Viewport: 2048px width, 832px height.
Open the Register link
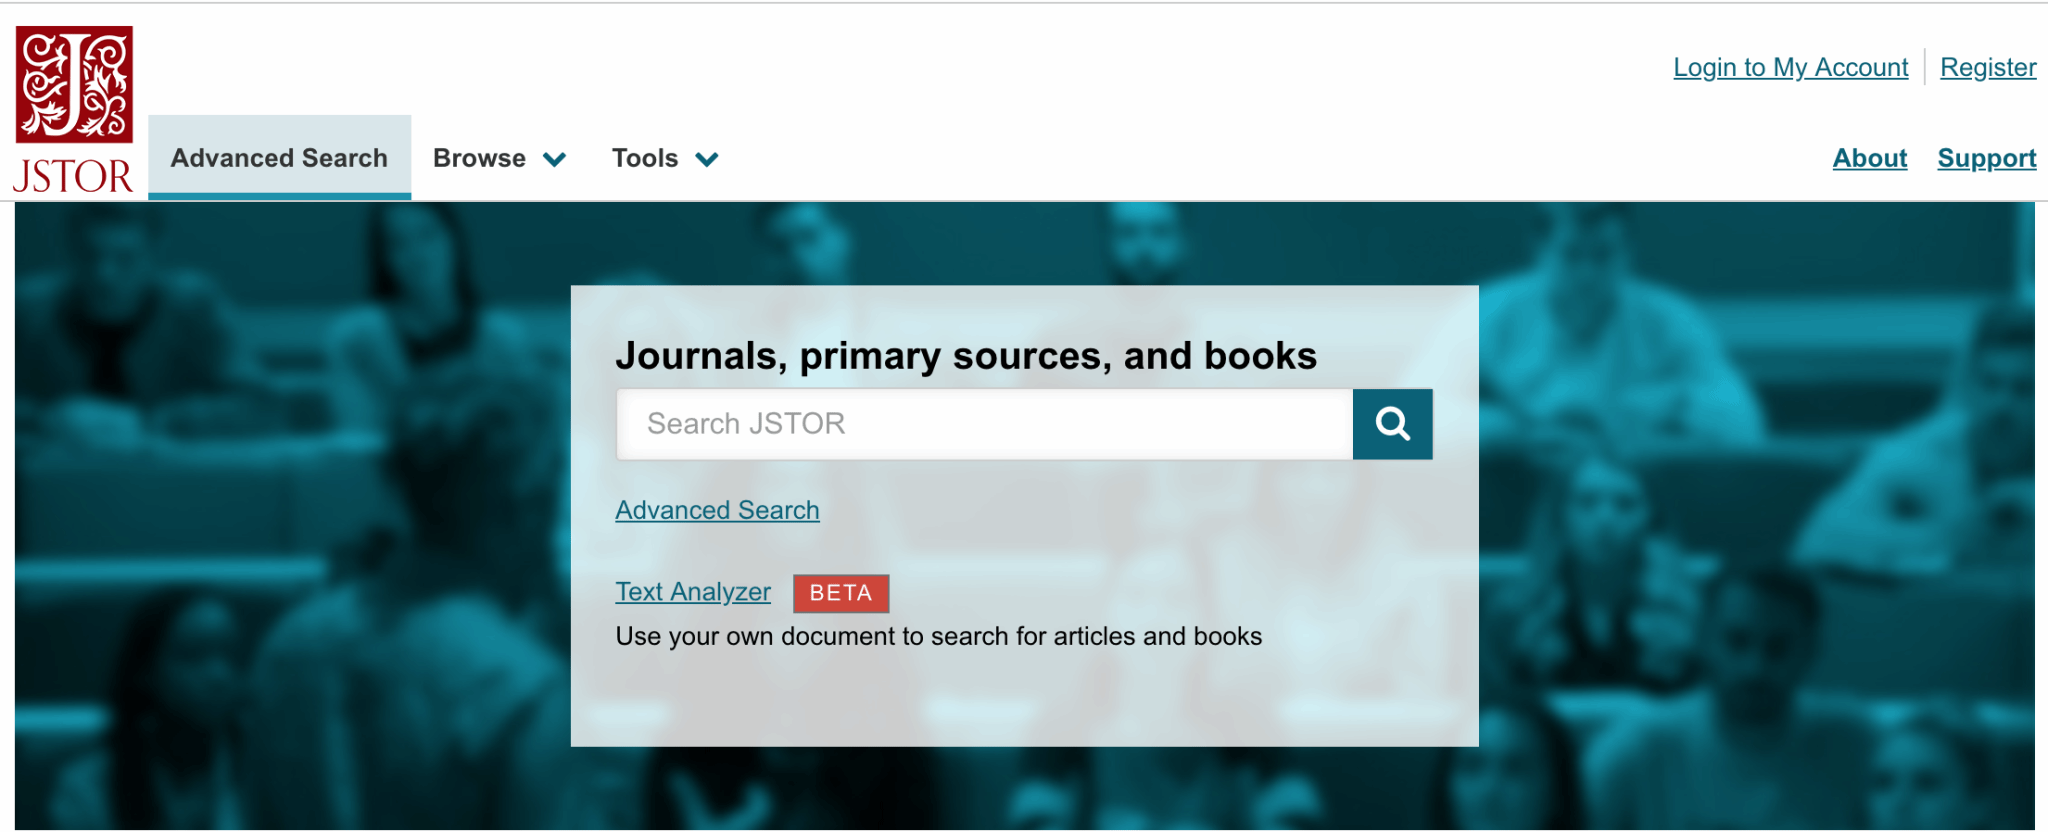[1987, 67]
